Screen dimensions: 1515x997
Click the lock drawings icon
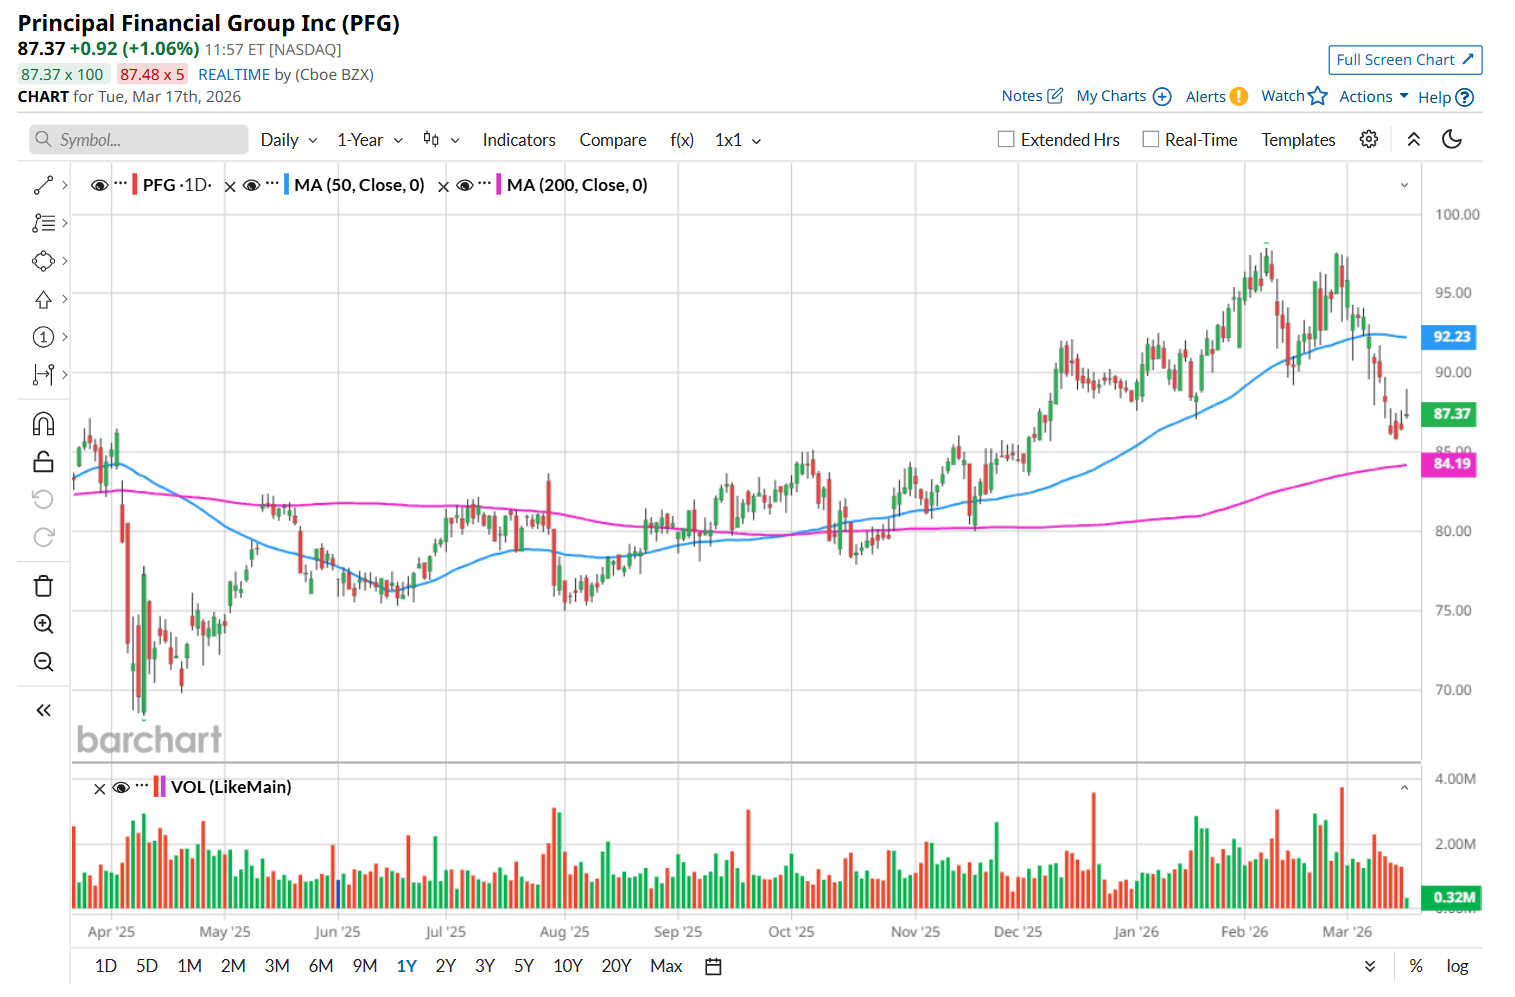43,462
